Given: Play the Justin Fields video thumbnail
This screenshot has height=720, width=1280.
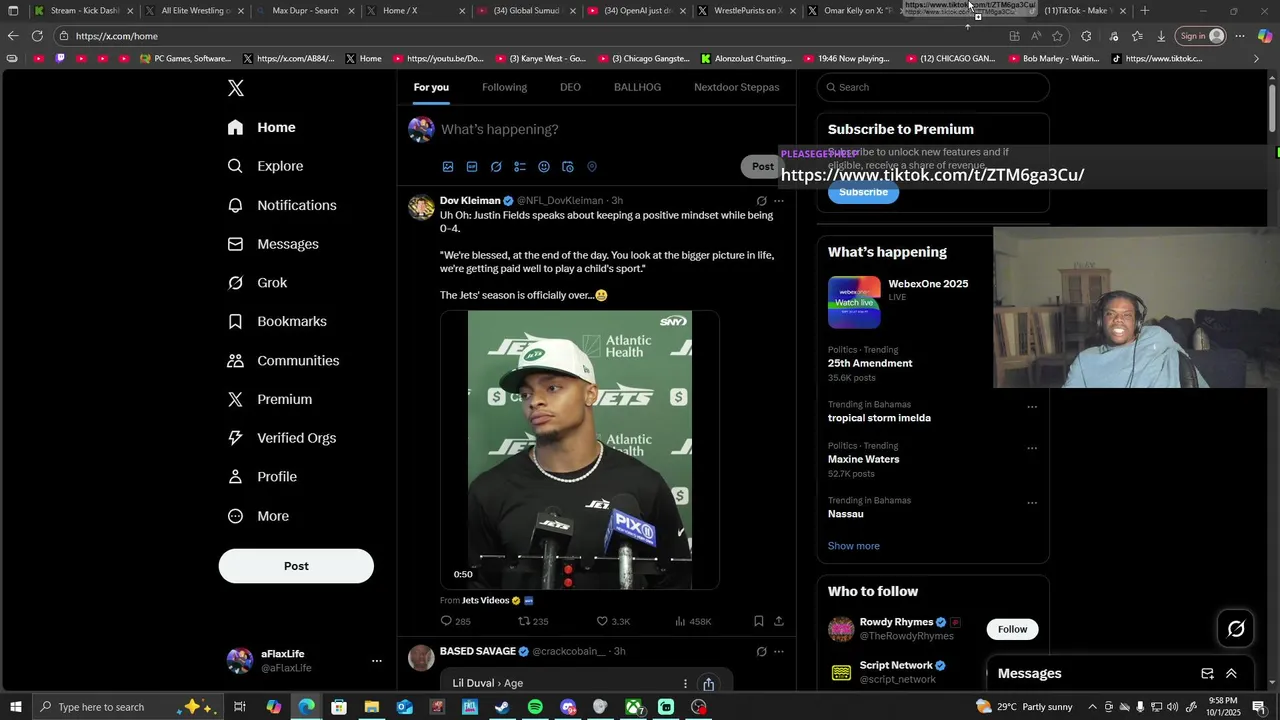Looking at the screenshot, I should coord(580,450).
